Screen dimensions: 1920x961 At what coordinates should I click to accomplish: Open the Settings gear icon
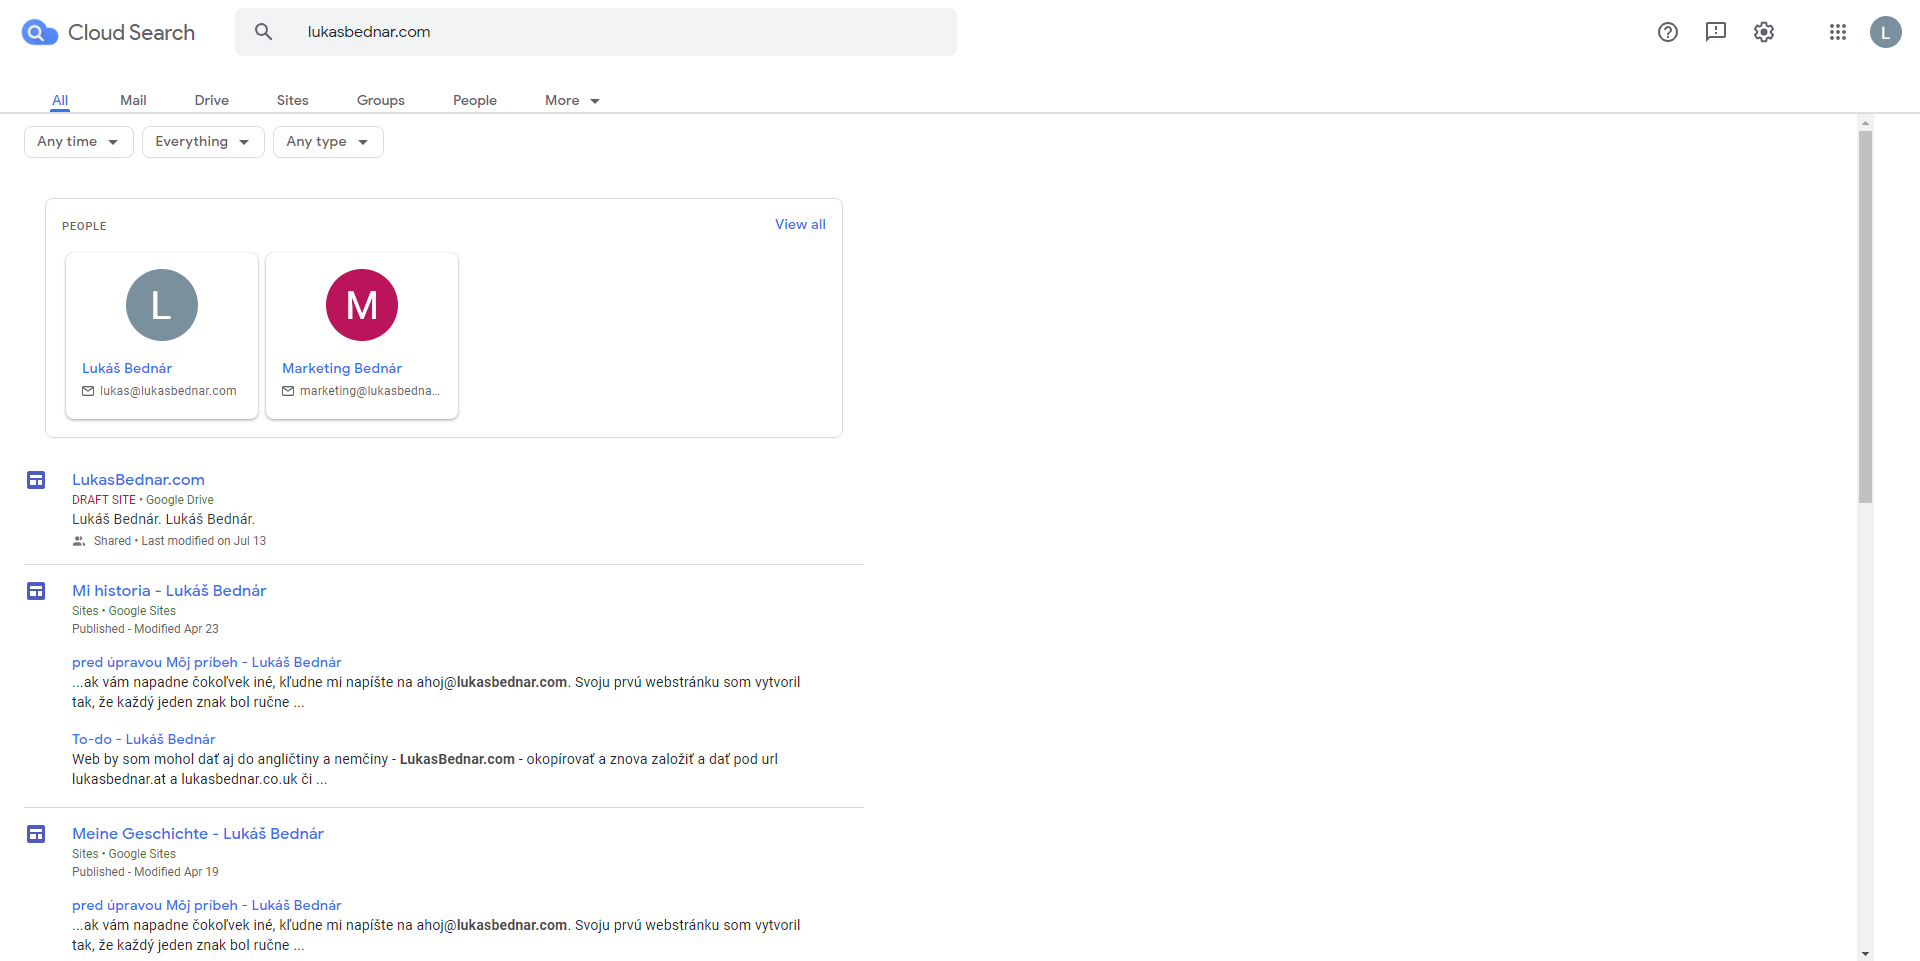coord(1764,32)
